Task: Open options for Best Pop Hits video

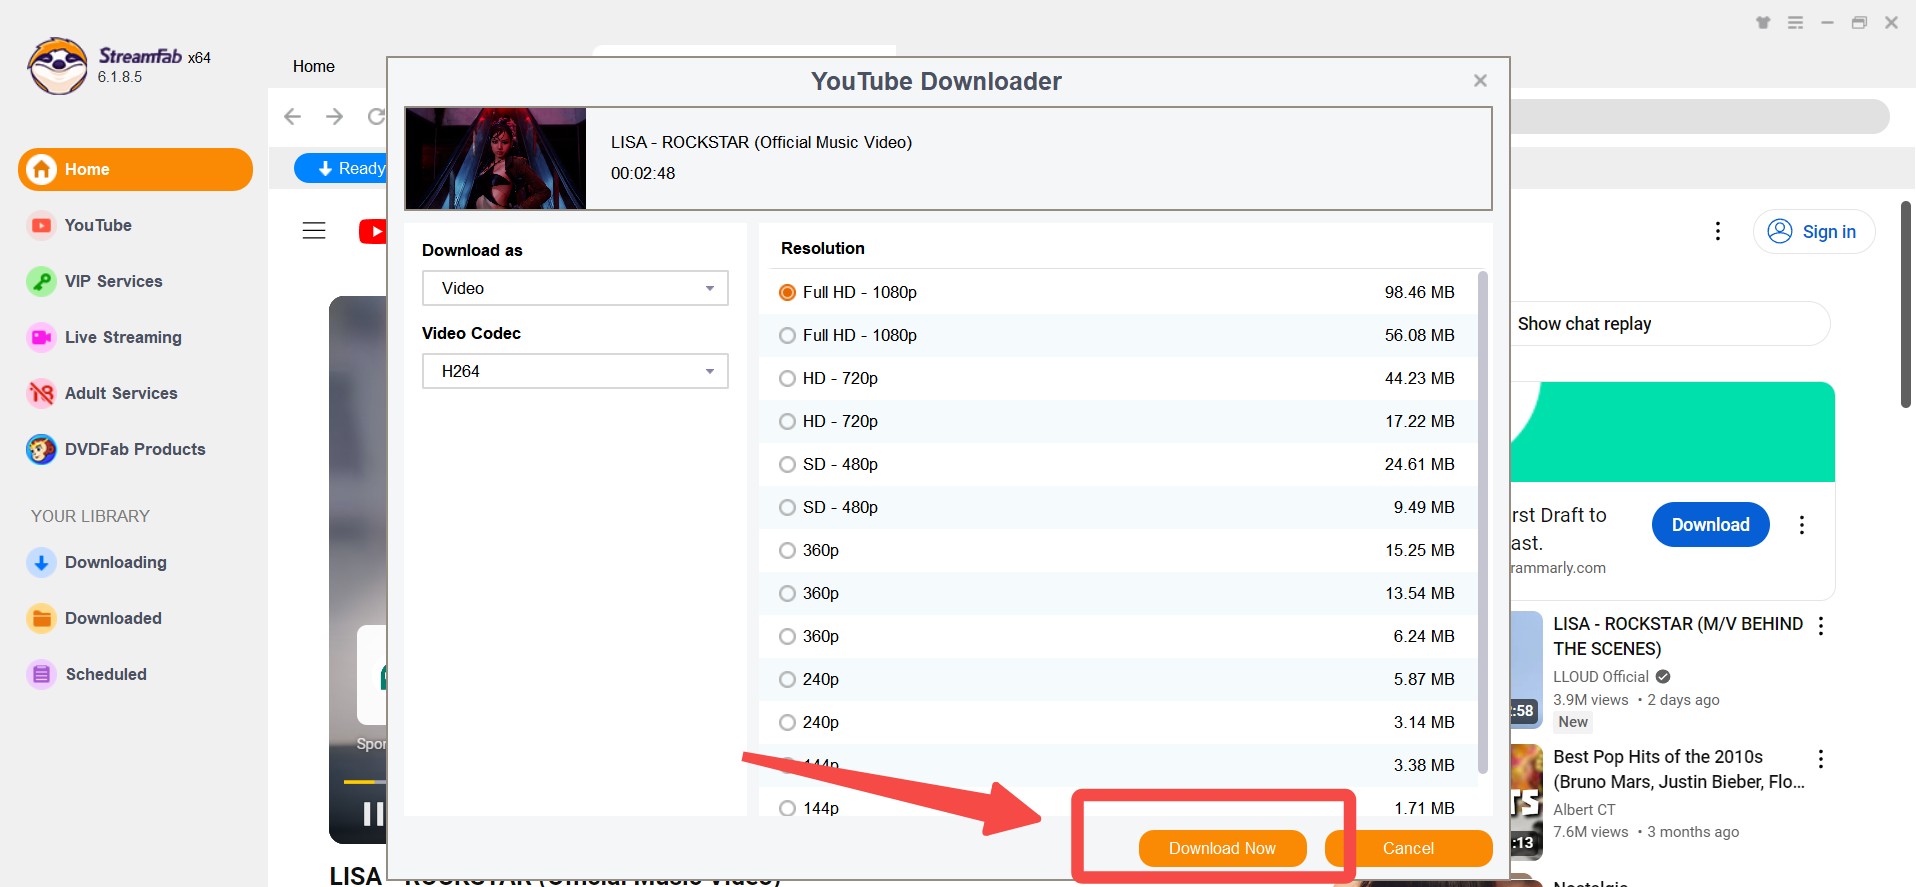Action: [1821, 759]
